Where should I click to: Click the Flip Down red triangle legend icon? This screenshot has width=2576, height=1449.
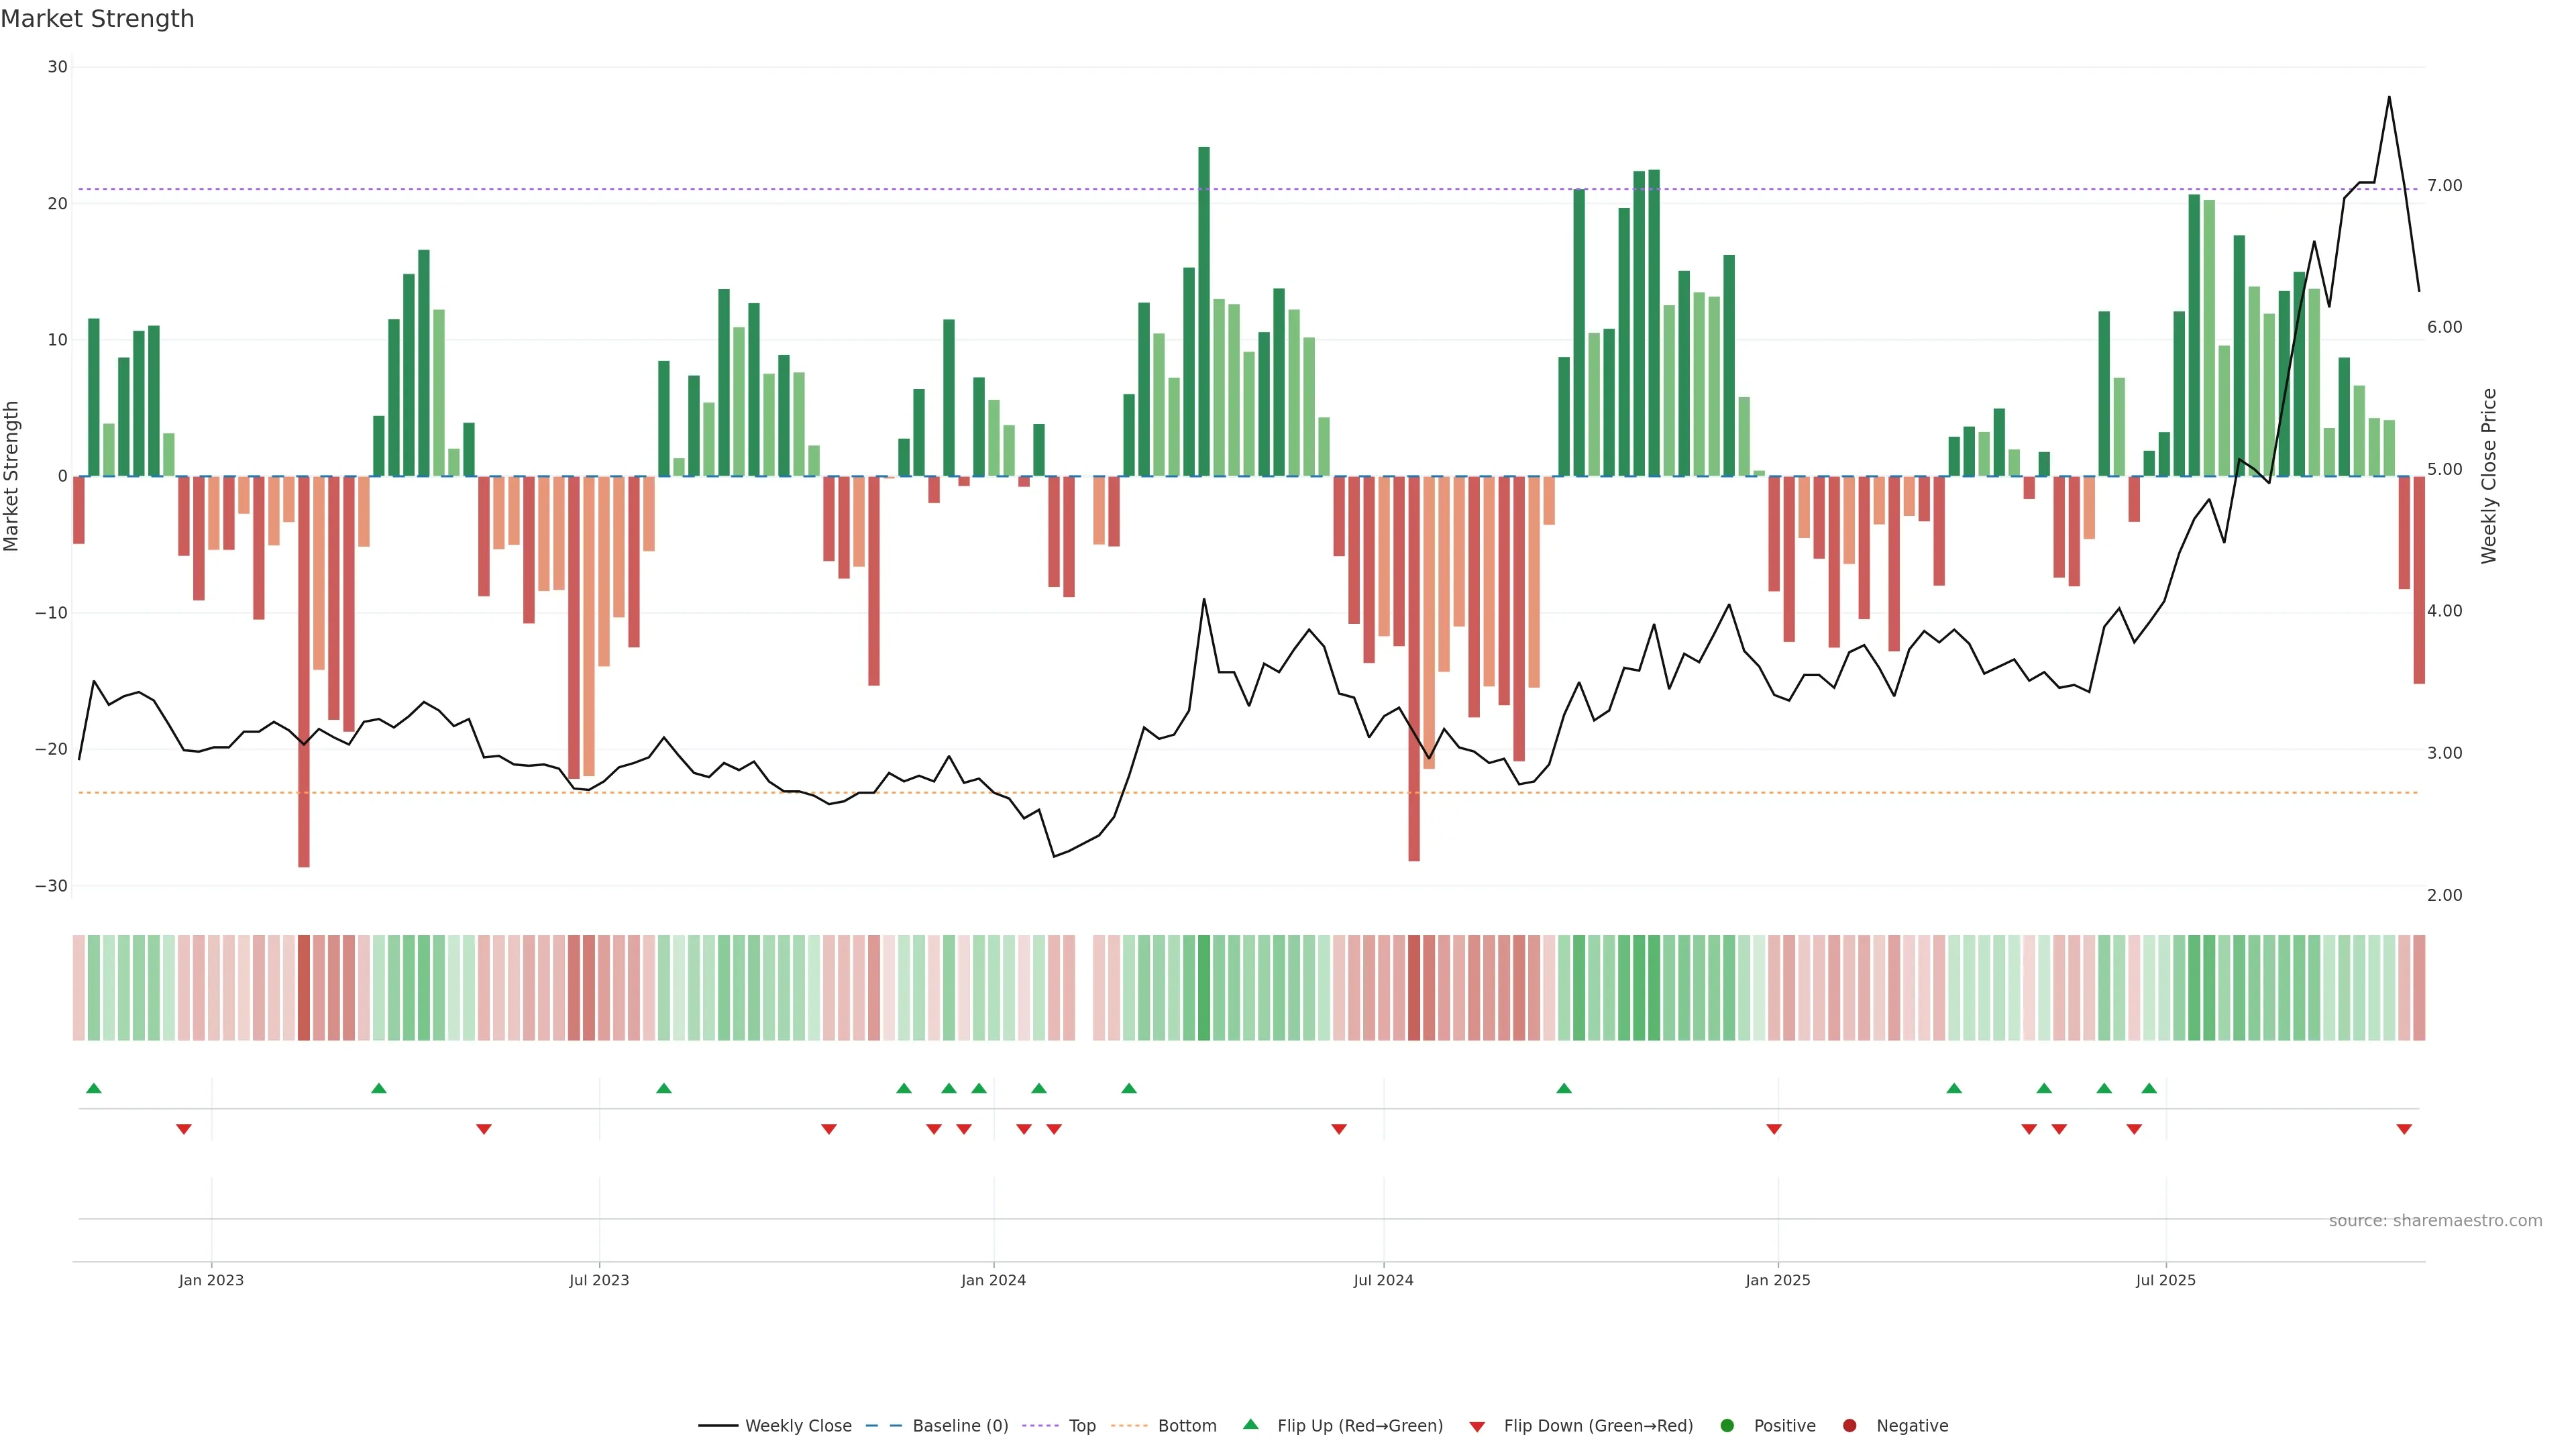click(x=1477, y=1427)
